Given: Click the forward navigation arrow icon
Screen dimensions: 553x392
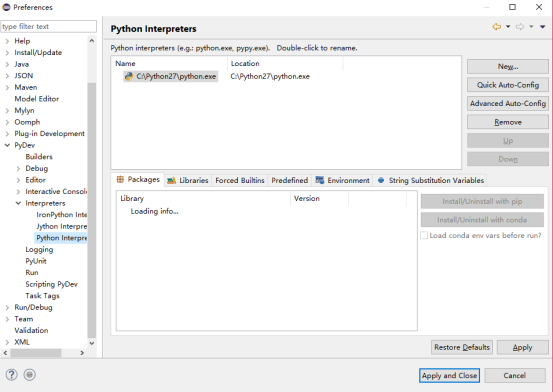Looking at the screenshot, I should (519, 26).
